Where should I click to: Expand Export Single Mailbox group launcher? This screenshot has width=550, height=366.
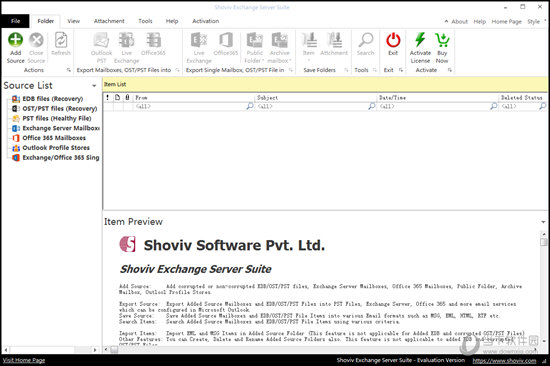290,70
